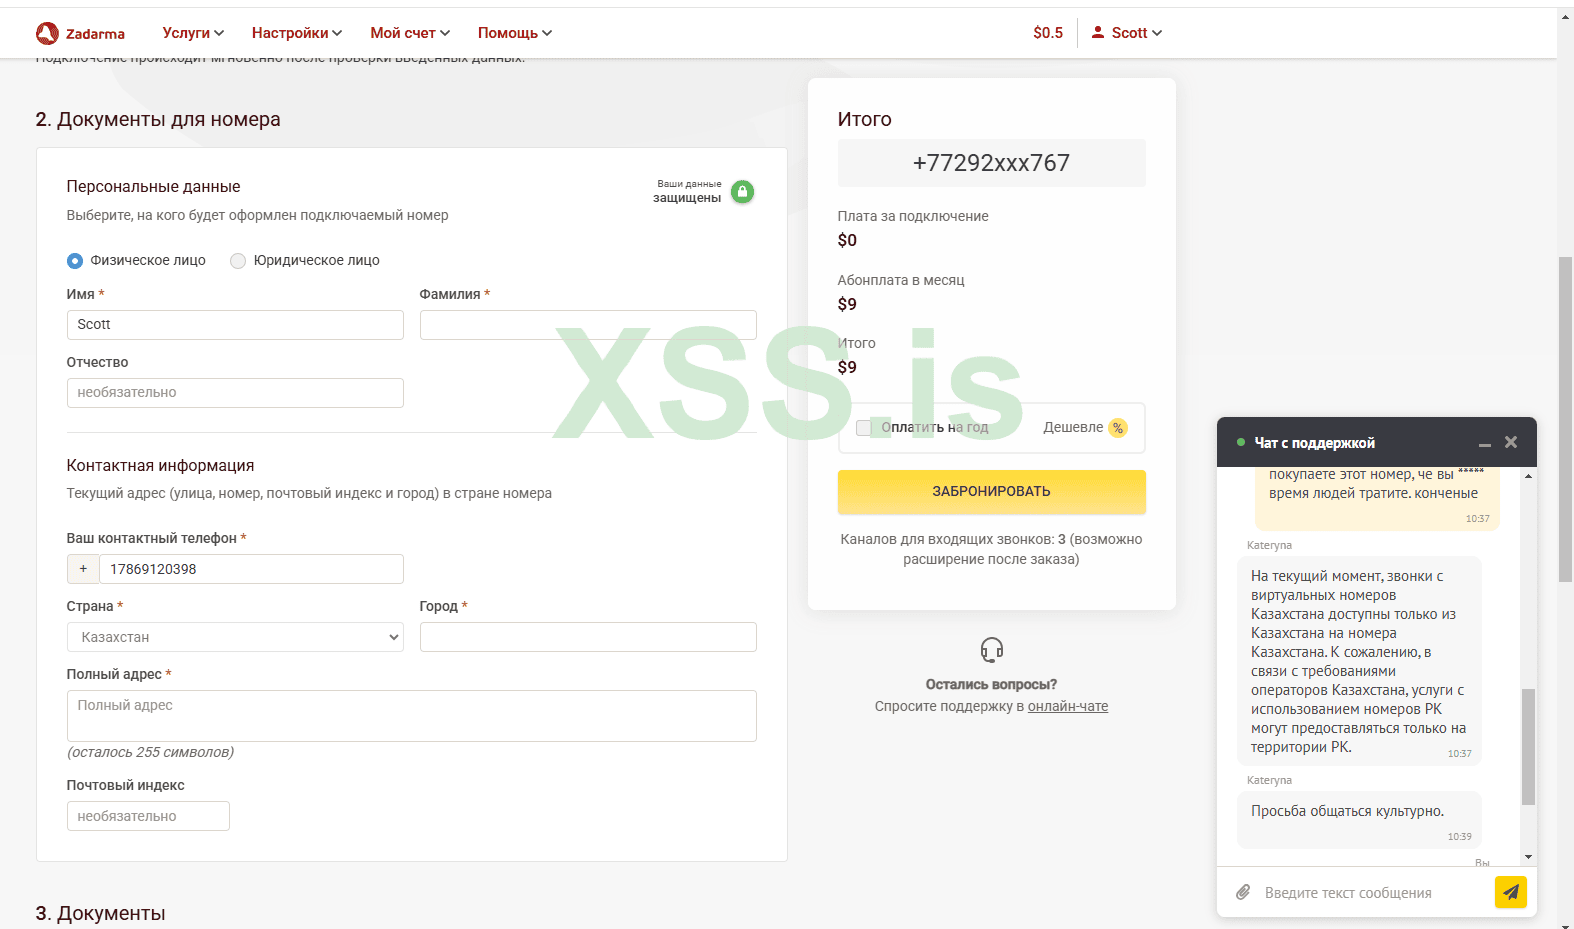1574x929 pixels.
Task: Click the 2. Документы для номера heading
Action: pos(158,119)
